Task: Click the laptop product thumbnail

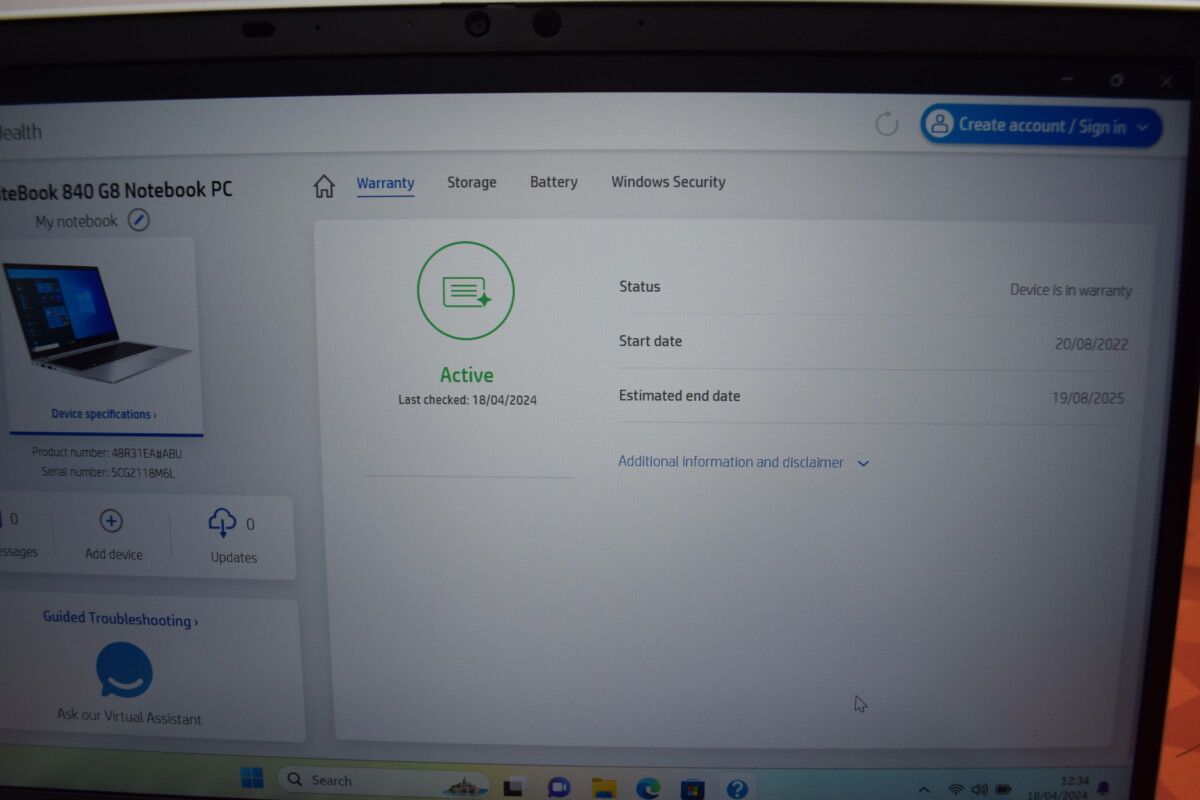Action: click(97, 323)
